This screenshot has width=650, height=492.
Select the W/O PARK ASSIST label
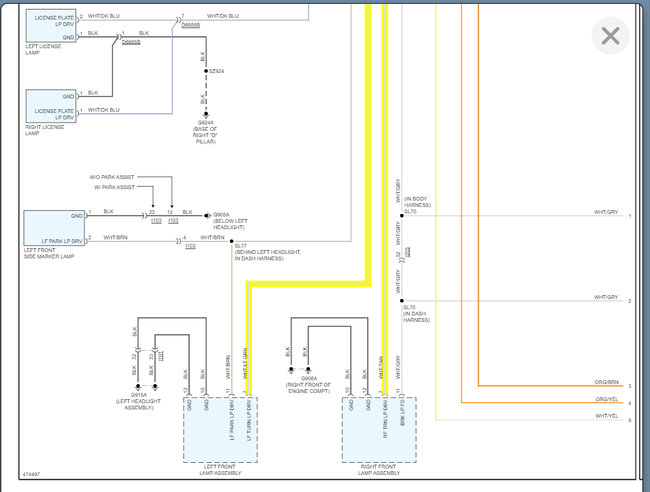tap(112, 177)
